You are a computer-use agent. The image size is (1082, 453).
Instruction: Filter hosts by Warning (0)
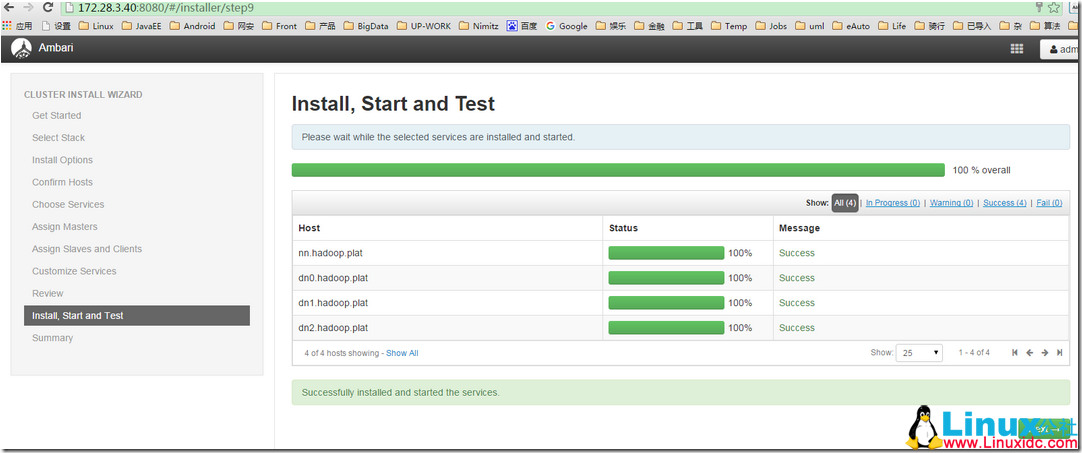952,203
